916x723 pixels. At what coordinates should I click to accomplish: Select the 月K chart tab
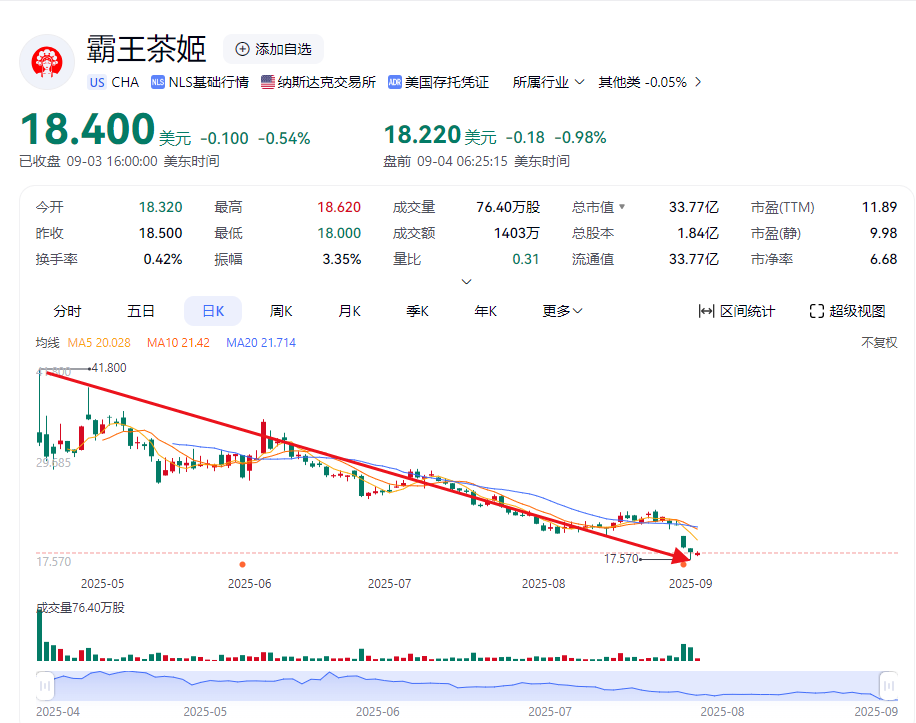pos(349,311)
